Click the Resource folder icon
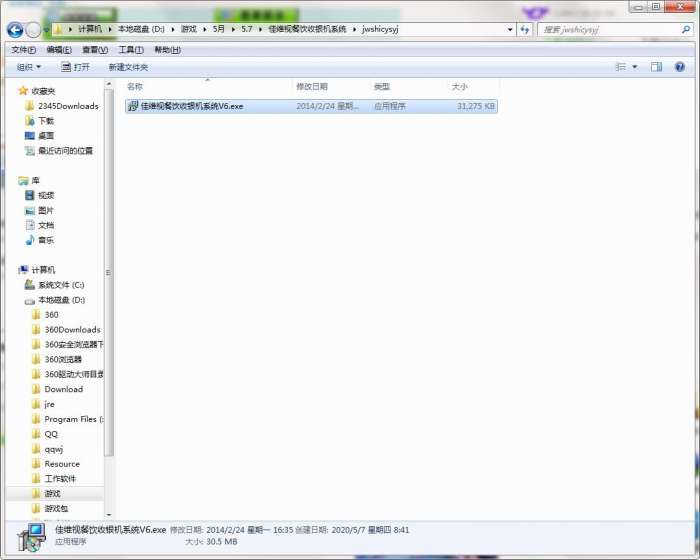The image size is (700, 560). point(37,464)
